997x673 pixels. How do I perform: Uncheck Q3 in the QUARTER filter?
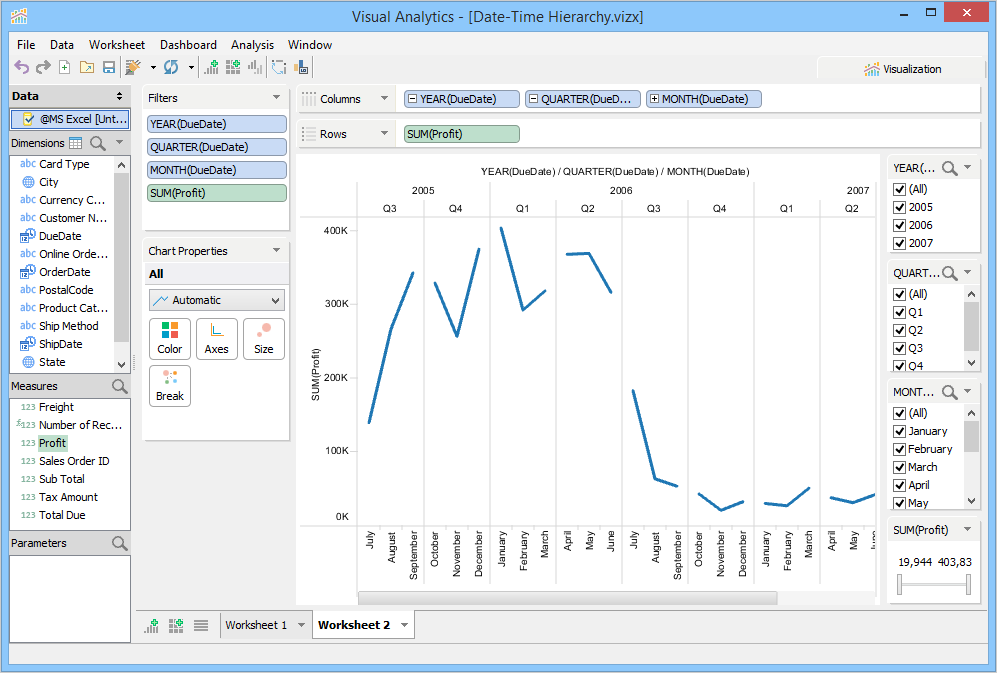(x=899, y=348)
